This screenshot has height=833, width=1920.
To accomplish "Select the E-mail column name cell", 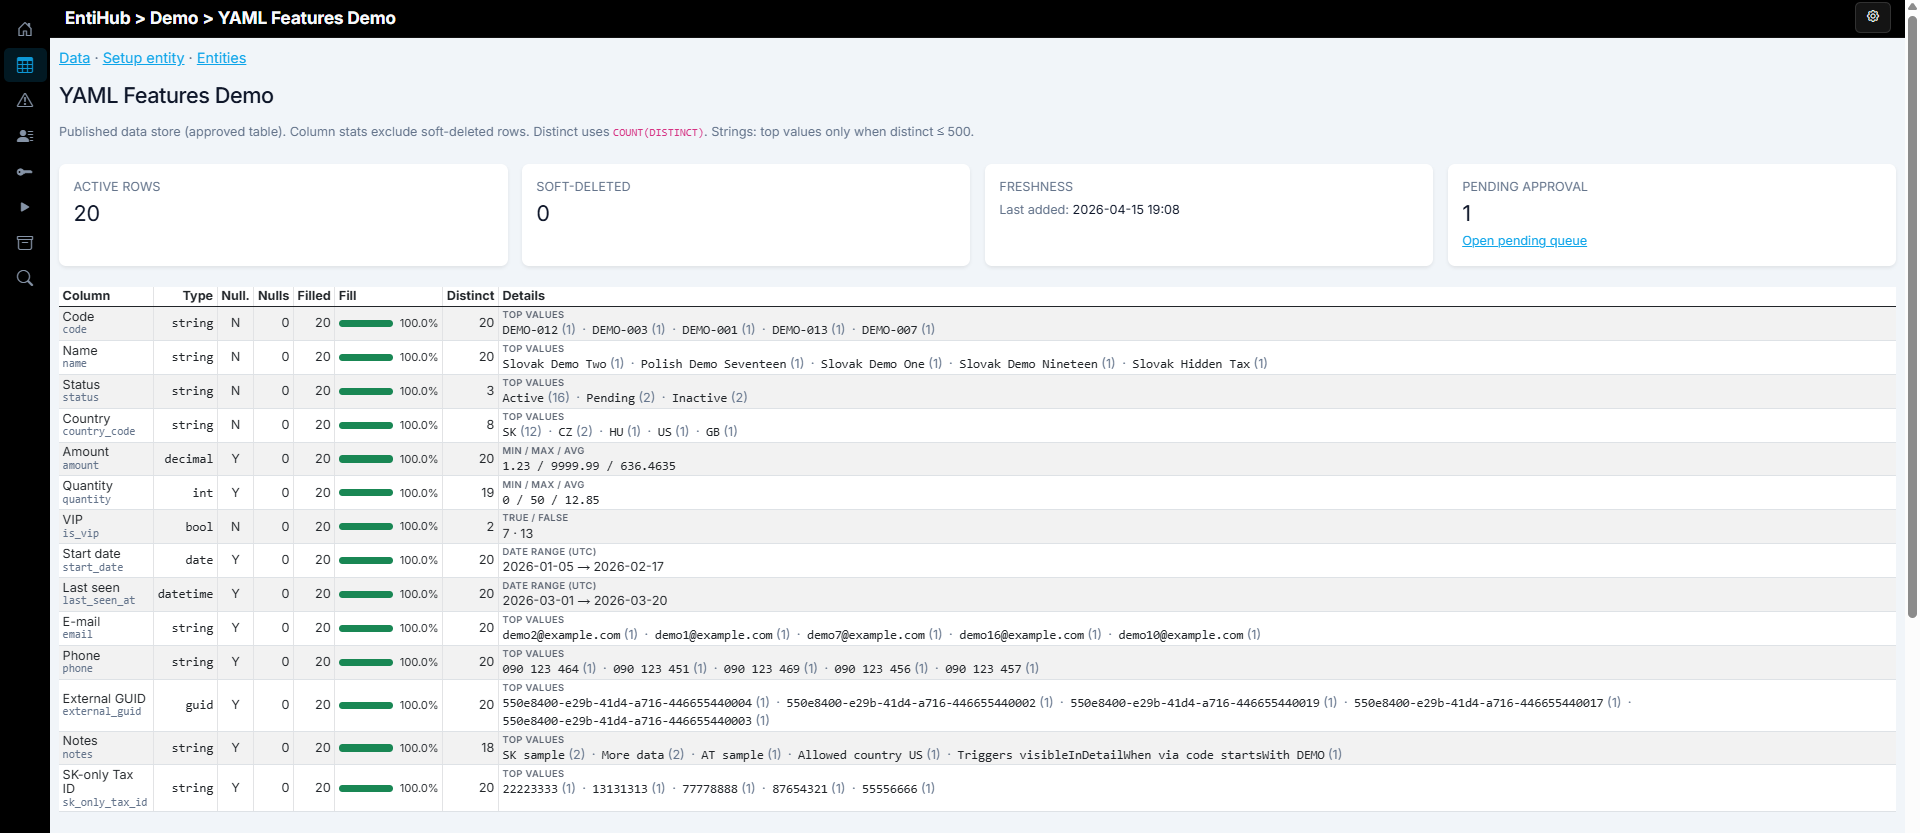I will pos(106,628).
